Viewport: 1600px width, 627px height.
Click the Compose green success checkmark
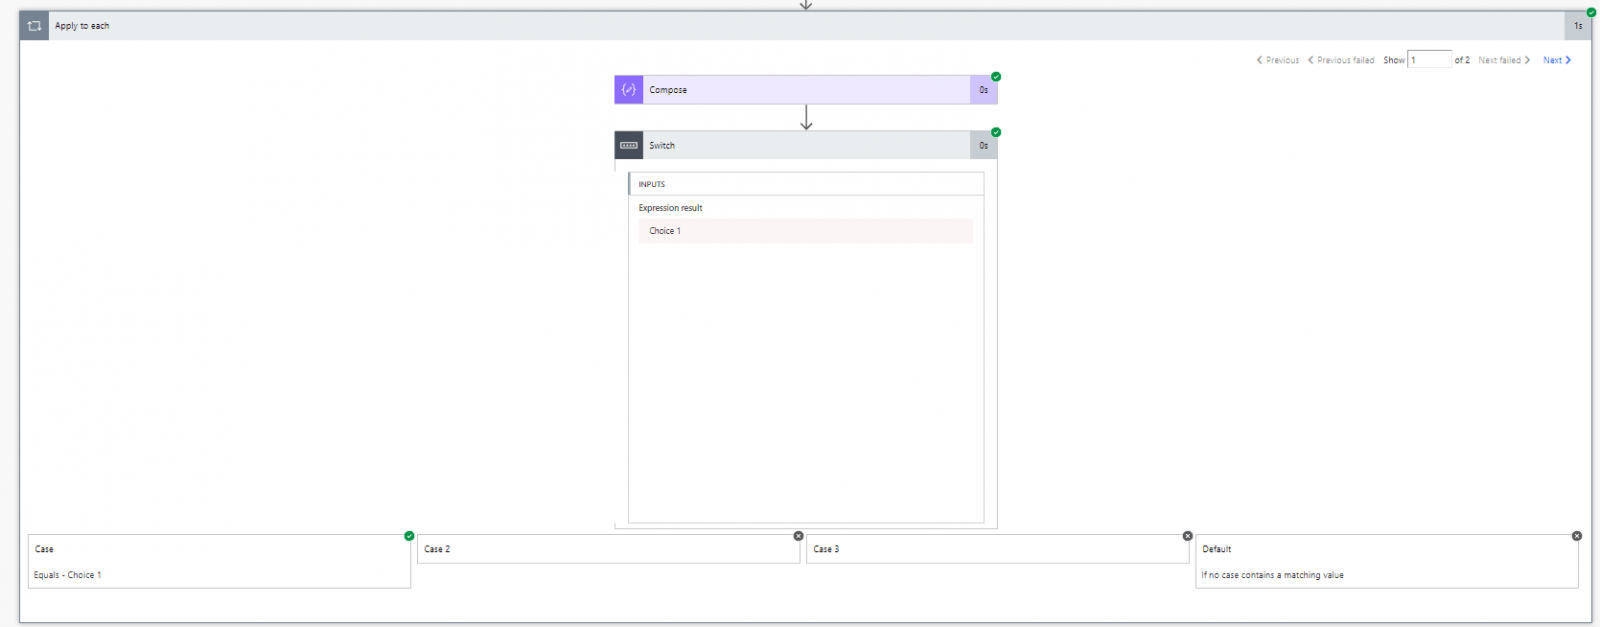tap(996, 77)
